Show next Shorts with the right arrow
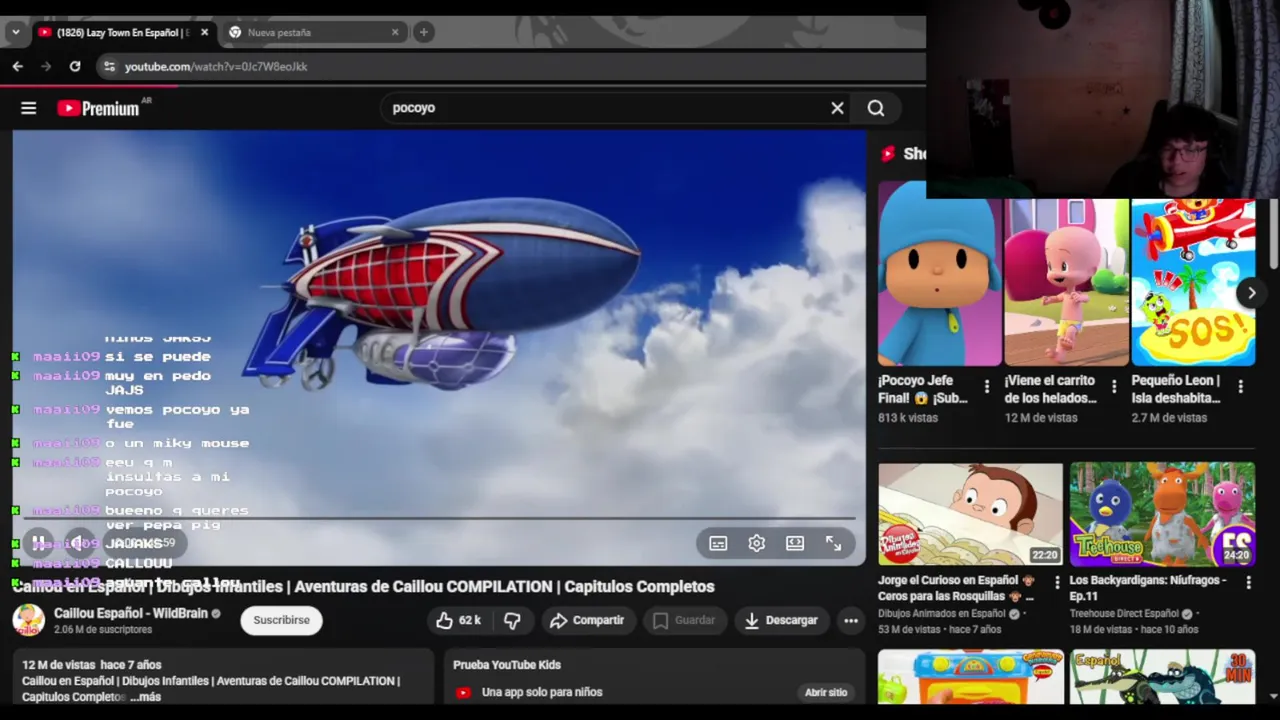The image size is (1280, 720). tap(1251, 293)
